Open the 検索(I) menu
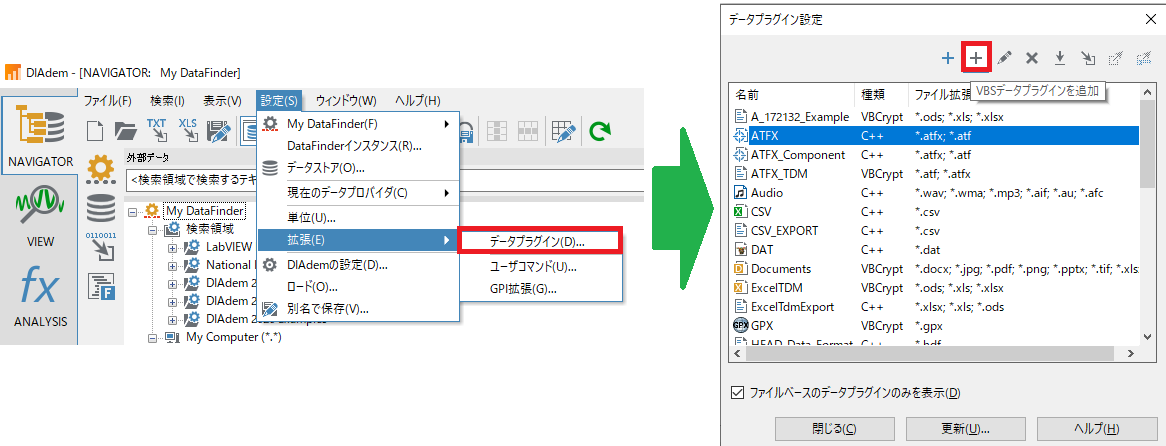This screenshot has width=1166, height=446. pyautogui.click(x=167, y=100)
